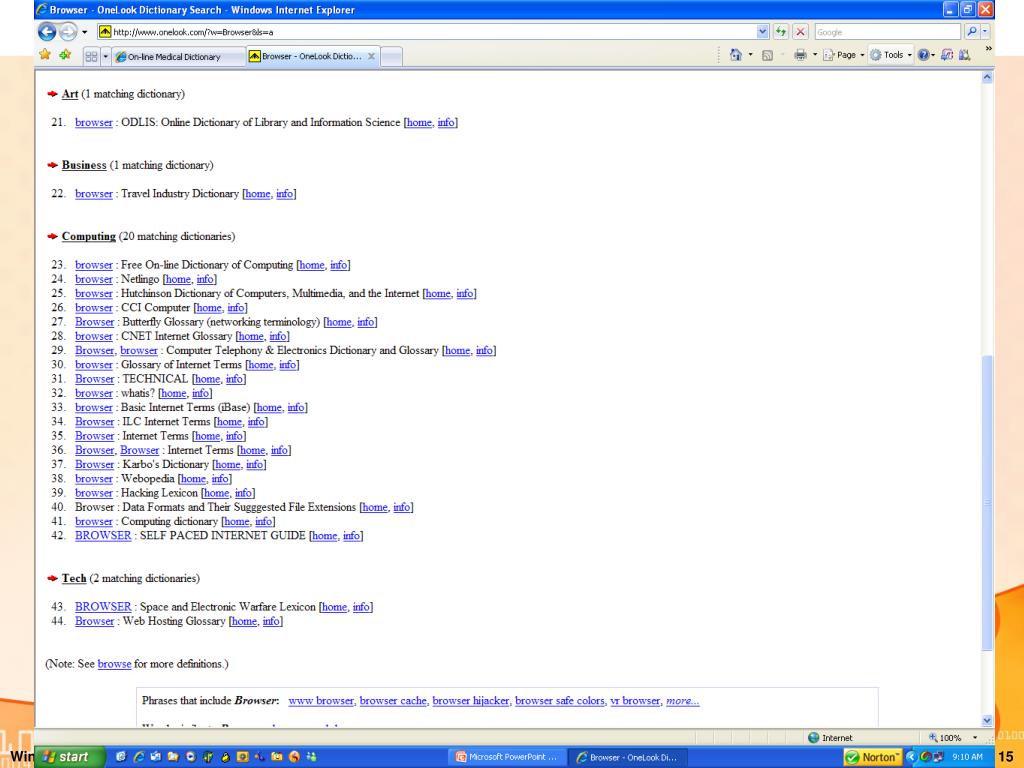The image size is (1024, 768).
Task: Click the OneLook site icon in address bar
Action: pyautogui.click(x=104, y=31)
